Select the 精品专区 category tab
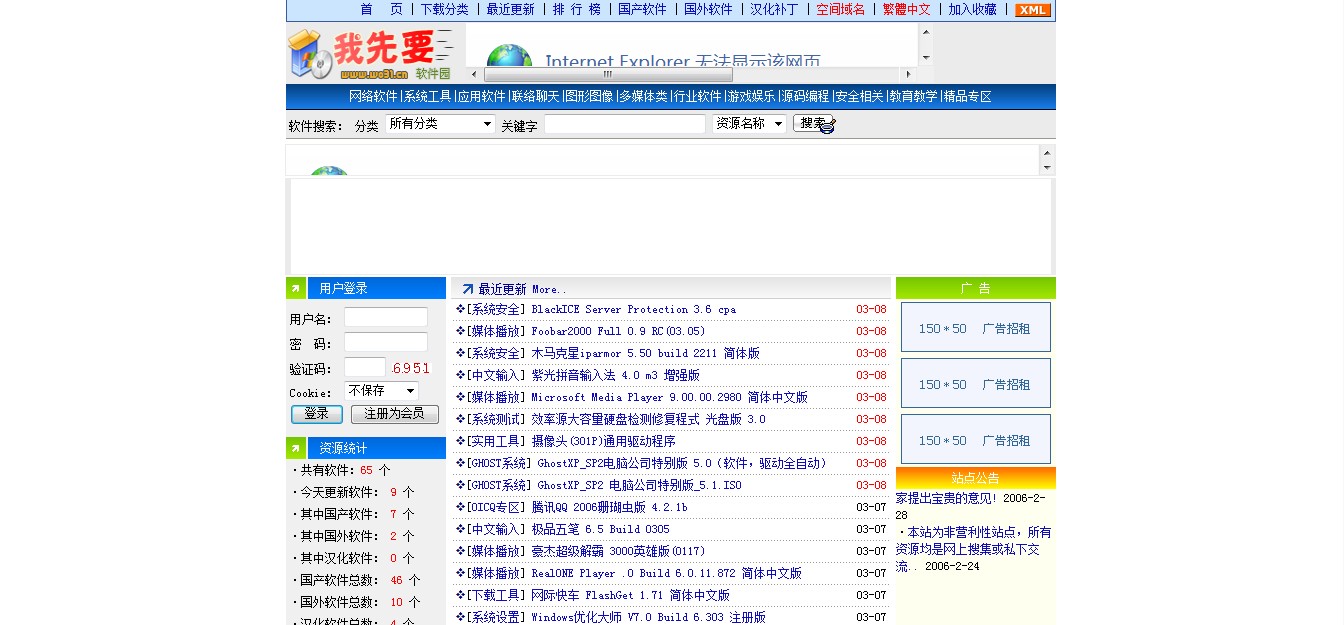Viewport: 1344px width, 625px height. pyautogui.click(x=967, y=97)
